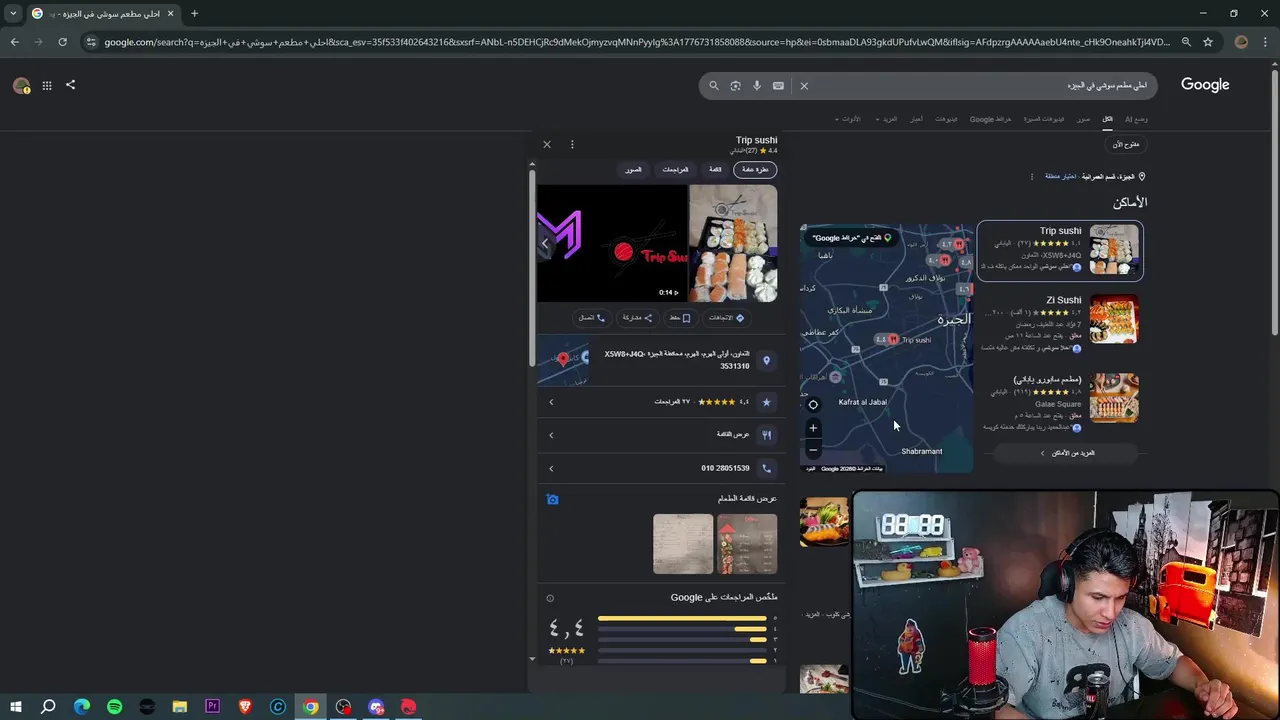Click the fork and knife menu icon
This screenshot has width=1280, height=720.
pos(767,435)
